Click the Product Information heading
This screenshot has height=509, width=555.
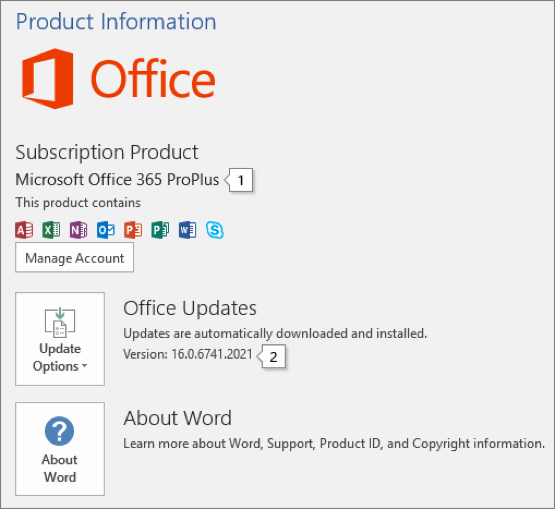pos(116,22)
